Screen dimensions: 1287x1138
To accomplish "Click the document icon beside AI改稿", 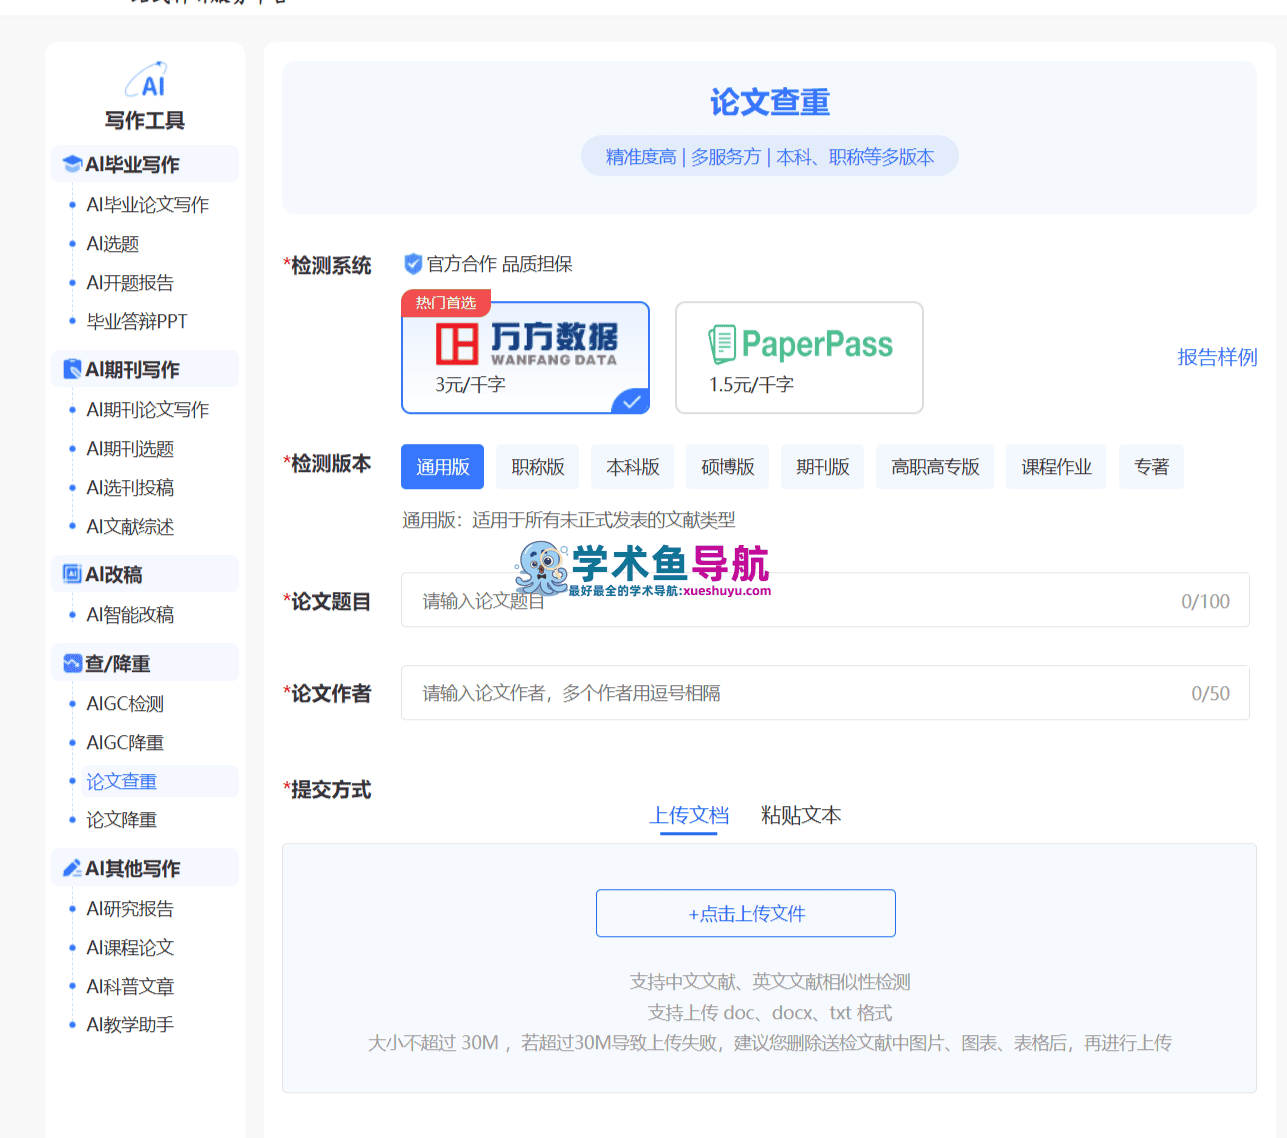I will pos(72,574).
